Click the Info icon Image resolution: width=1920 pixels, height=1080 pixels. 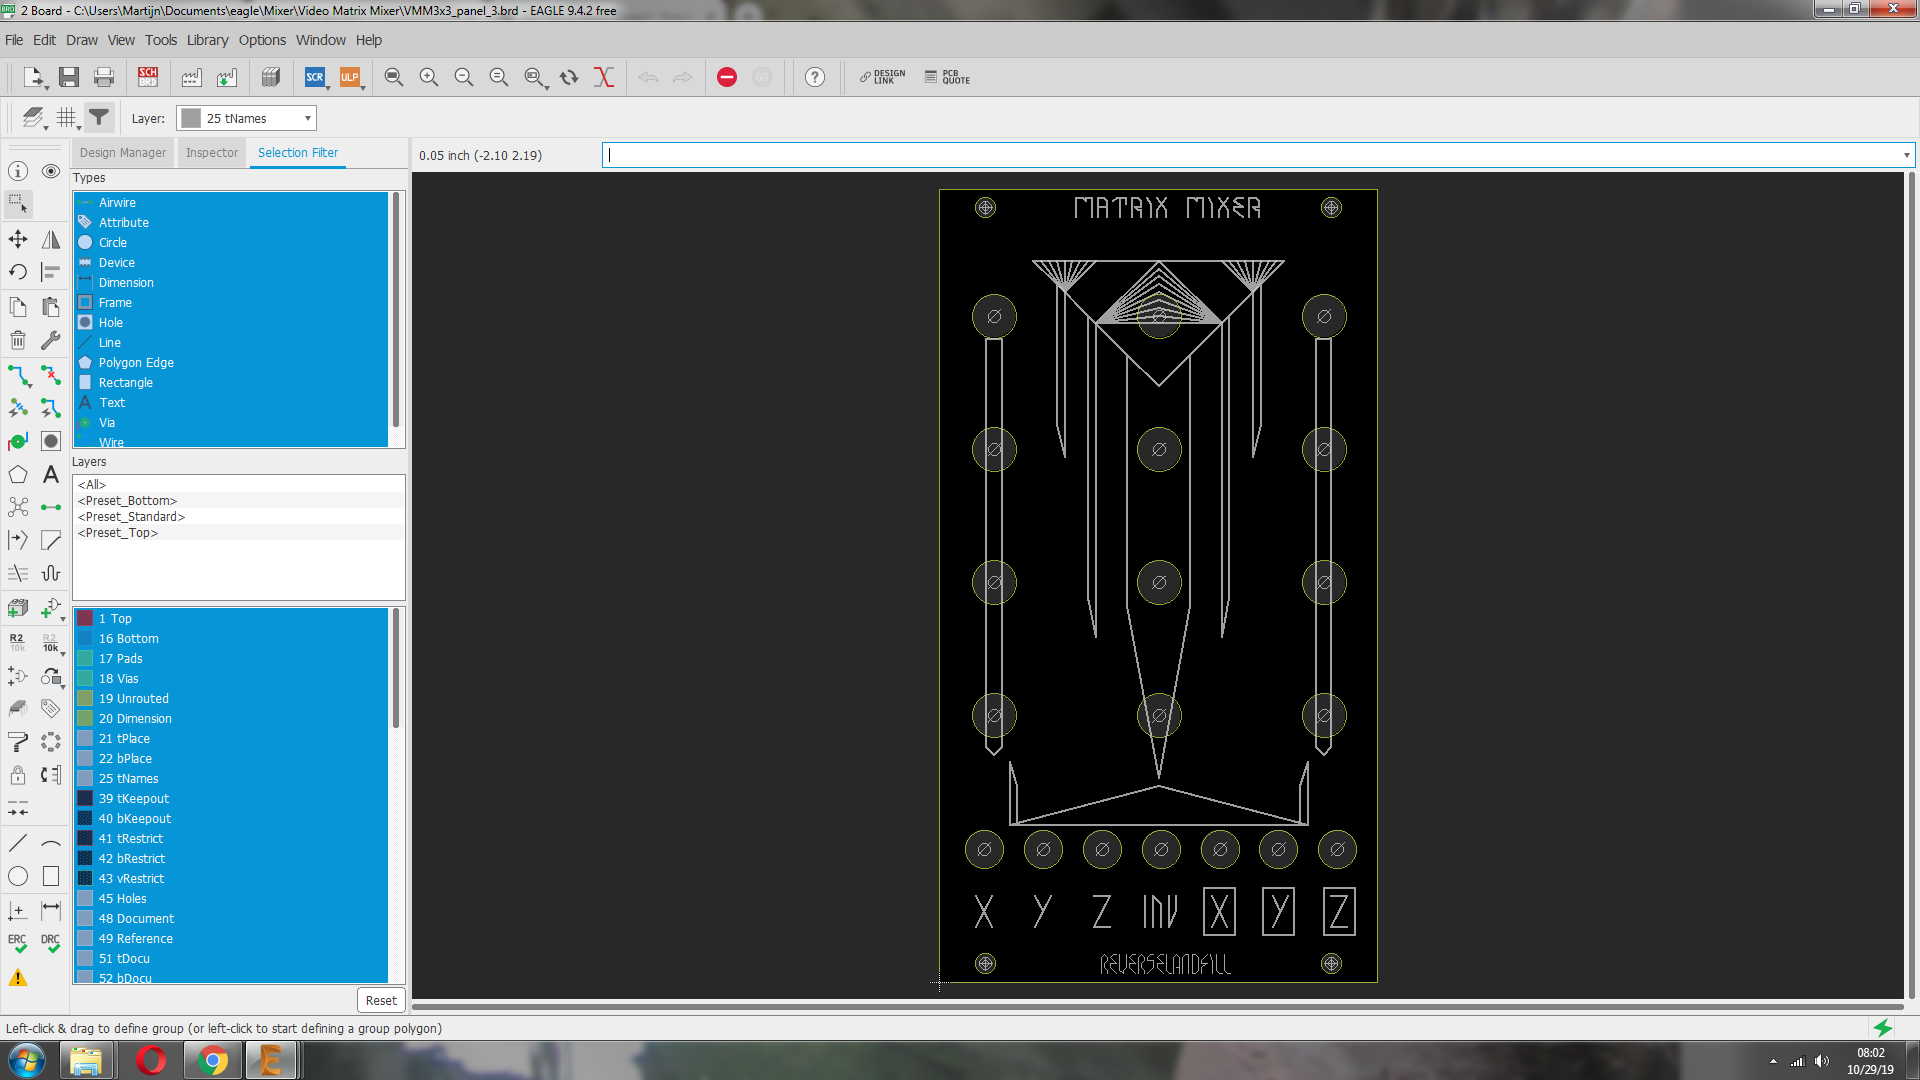[x=18, y=171]
